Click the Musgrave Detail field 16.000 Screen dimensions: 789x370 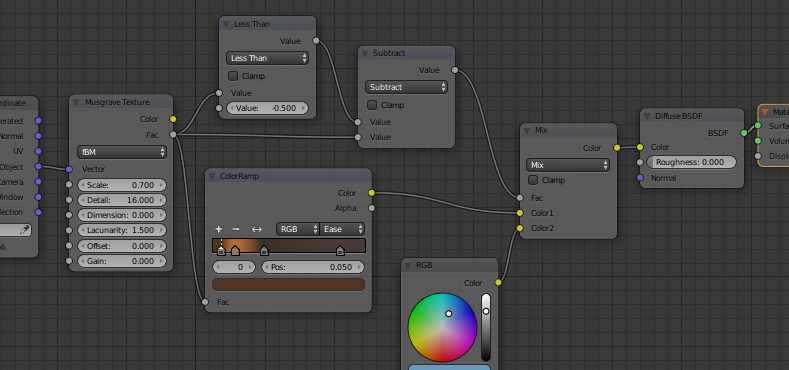[121, 200]
